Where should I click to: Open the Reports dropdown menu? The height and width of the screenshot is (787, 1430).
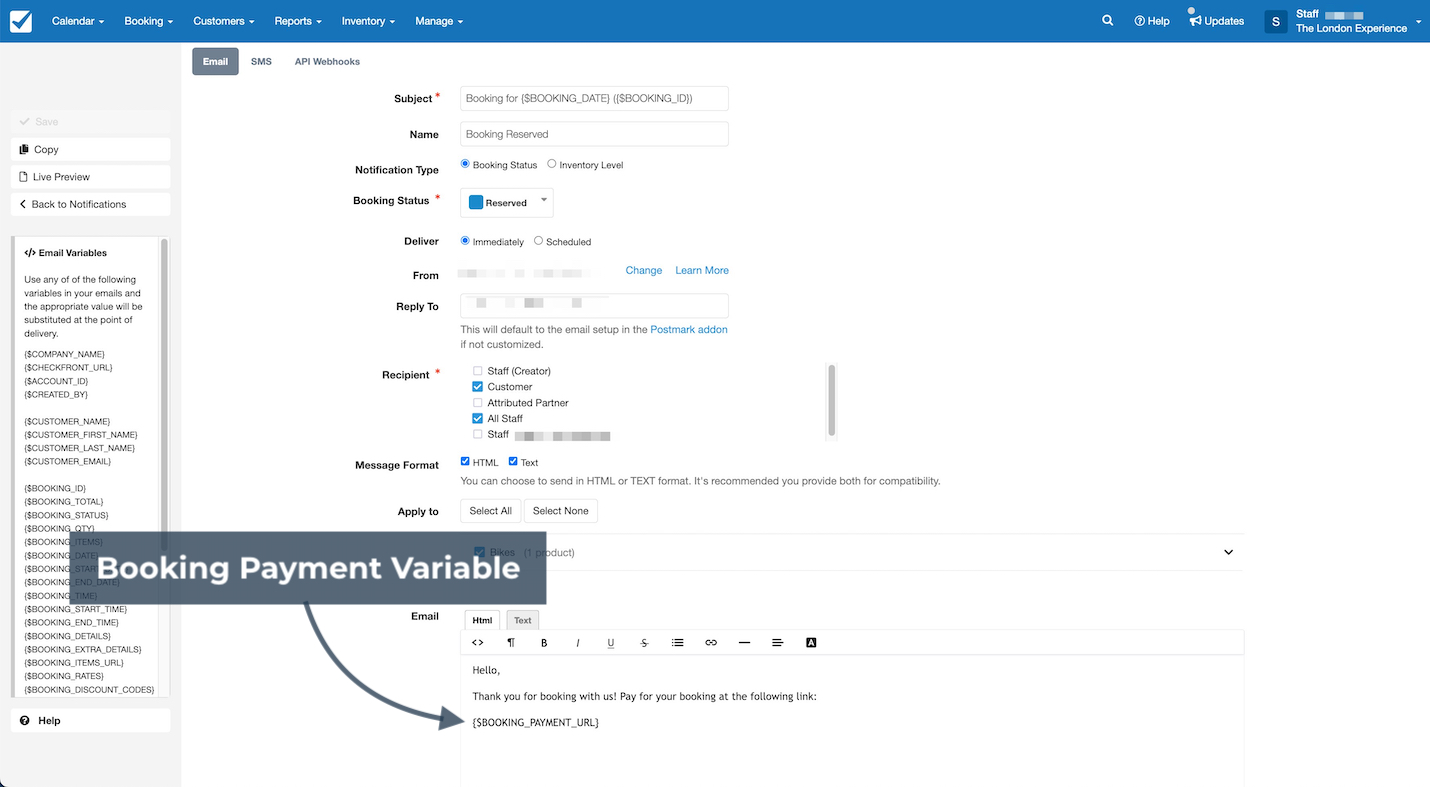(298, 21)
